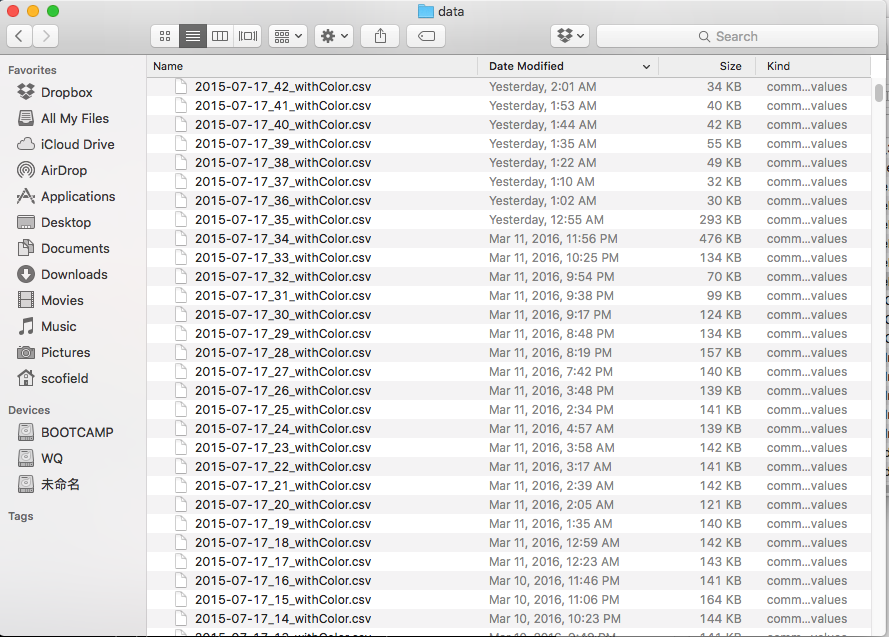Click the Edit Tags toolbar icon
The width and height of the screenshot is (889, 637).
tap(426, 36)
